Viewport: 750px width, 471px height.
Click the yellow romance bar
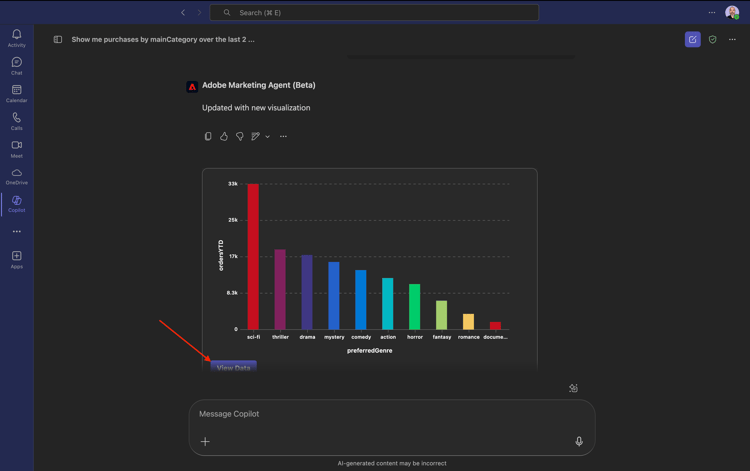468,321
